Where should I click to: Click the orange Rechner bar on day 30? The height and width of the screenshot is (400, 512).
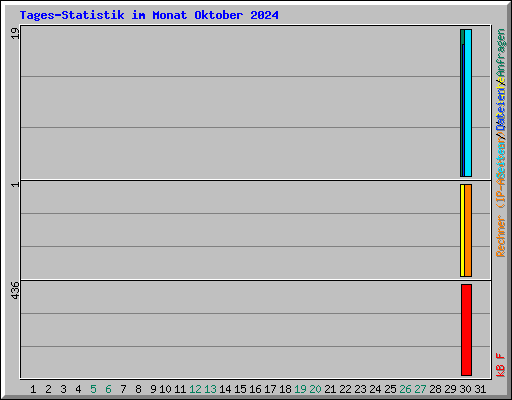468,230
